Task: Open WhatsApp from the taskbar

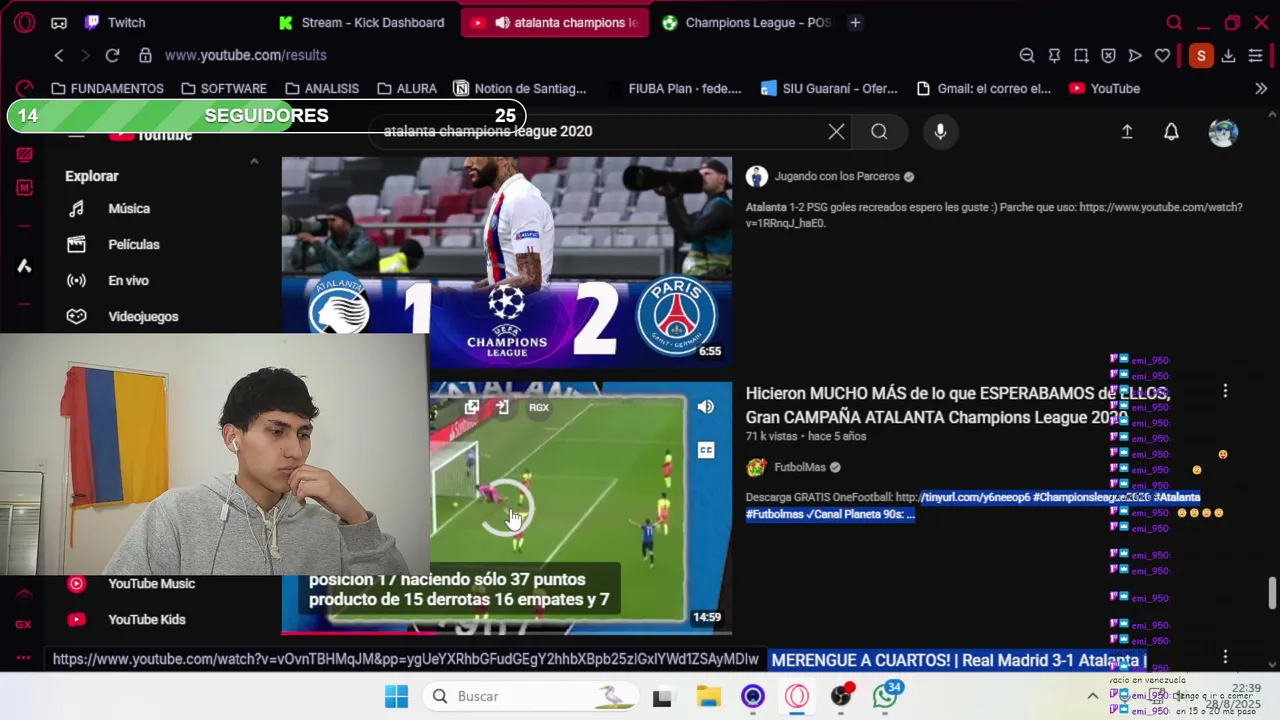Action: (x=885, y=696)
